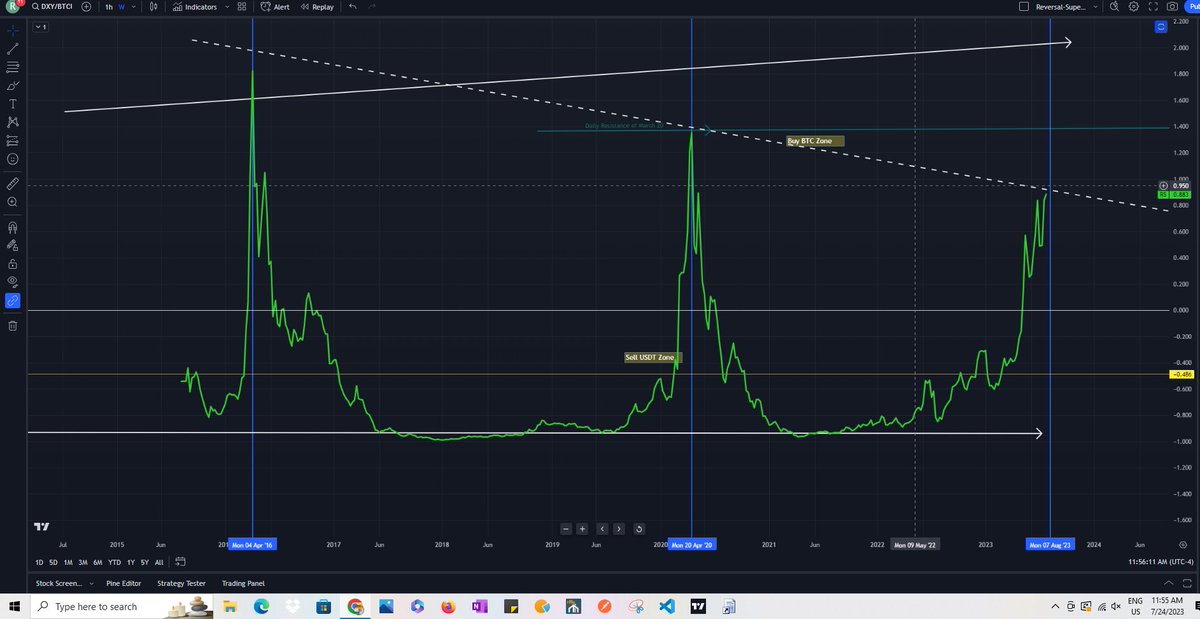Expand the timeframe interval dropdown
The width and height of the screenshot is (1200, 619).
(133, 6)
